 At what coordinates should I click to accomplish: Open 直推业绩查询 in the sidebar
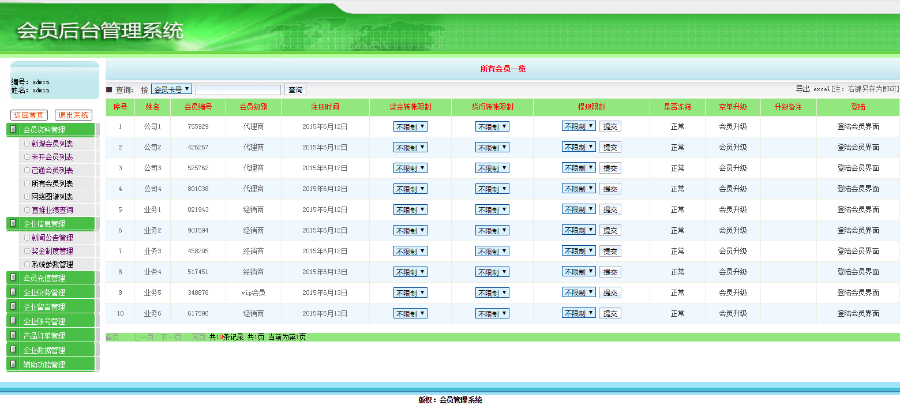coord(52,210)
